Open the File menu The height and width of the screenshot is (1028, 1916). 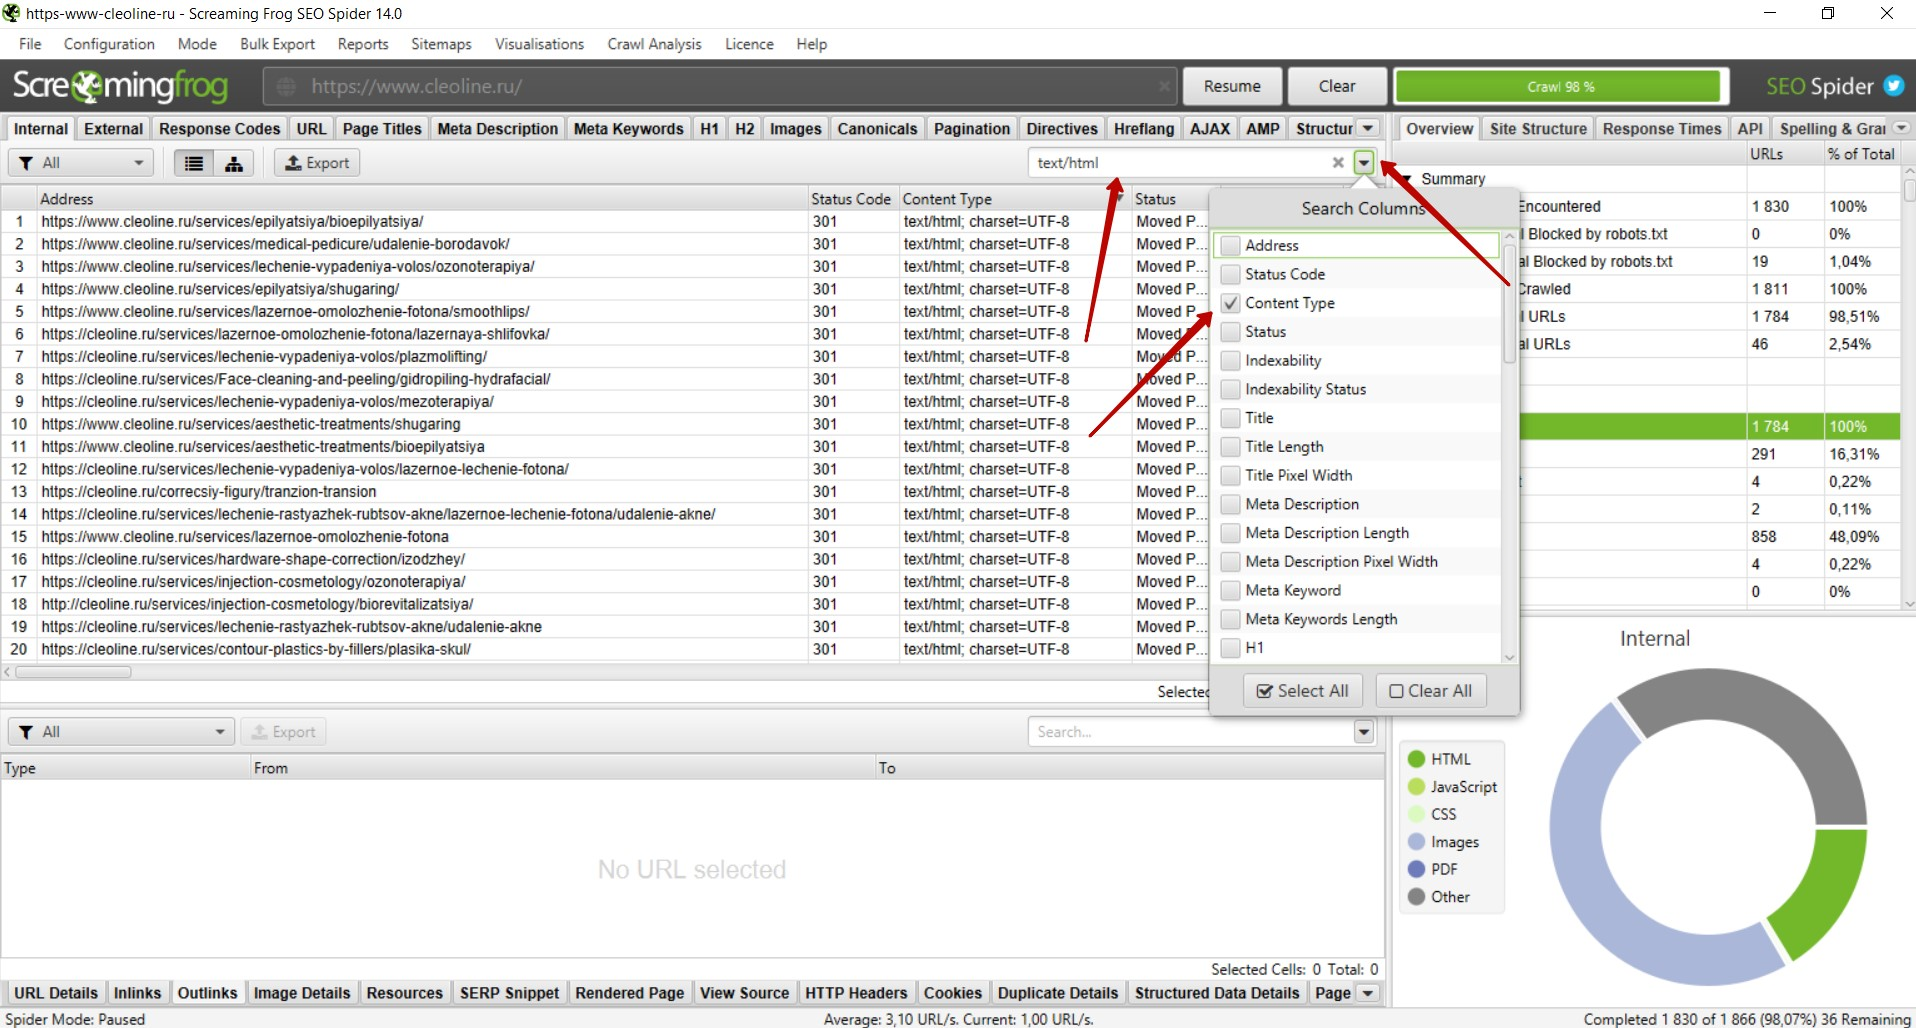point(30,44)
